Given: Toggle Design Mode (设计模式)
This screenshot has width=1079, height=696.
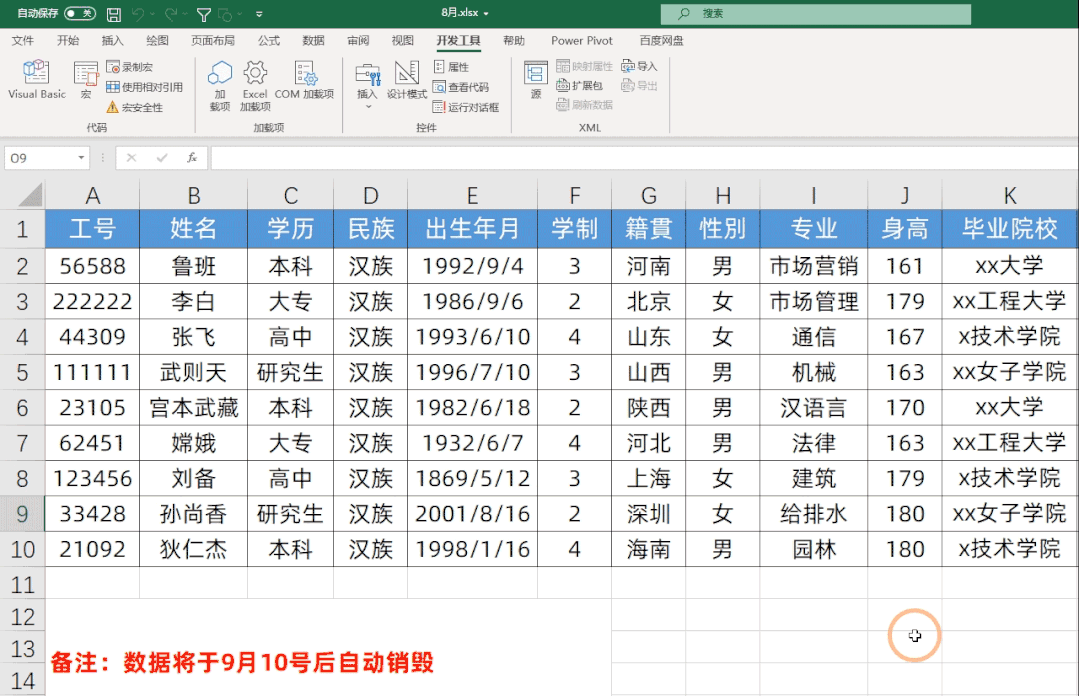Looking at the screenshot, I should [407, 80].
